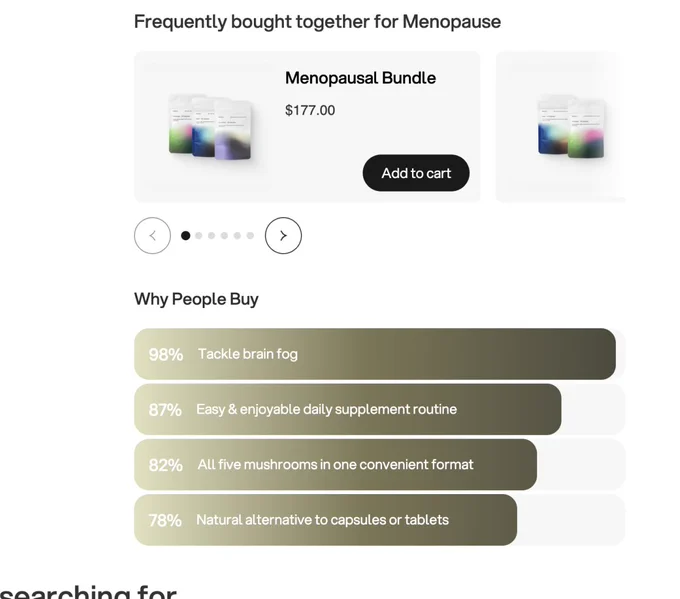Click the next carousel arrow
The width and height of the screenshot is (680, 599).
283,236
